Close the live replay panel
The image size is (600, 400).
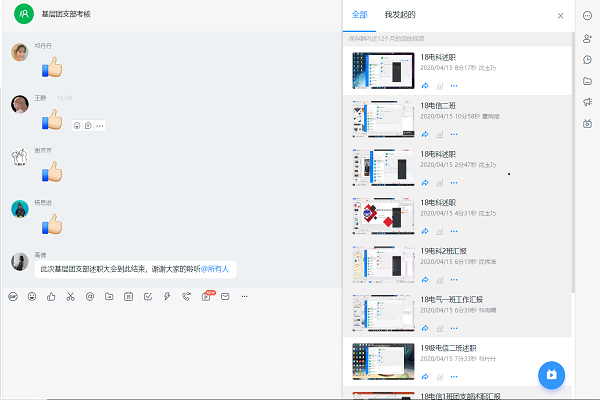560,16
